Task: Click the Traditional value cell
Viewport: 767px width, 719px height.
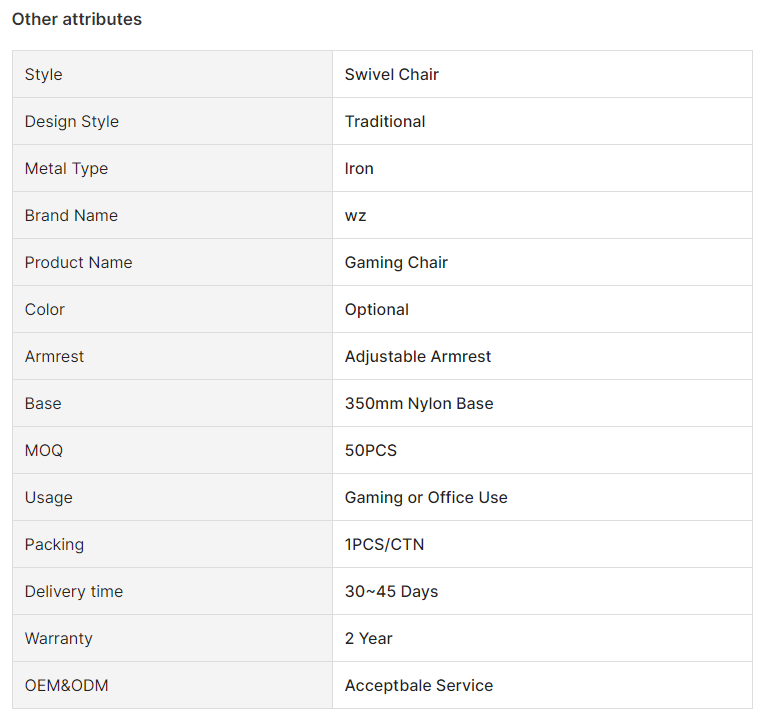Action: pyautogui.click(x=542, y=121)
